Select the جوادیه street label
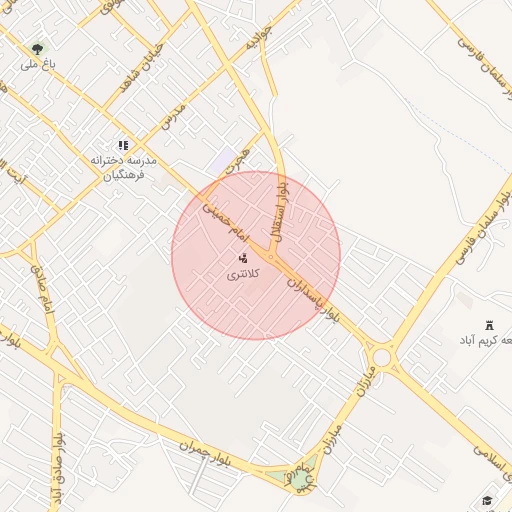The image size is (512, 512). [259, 38]
